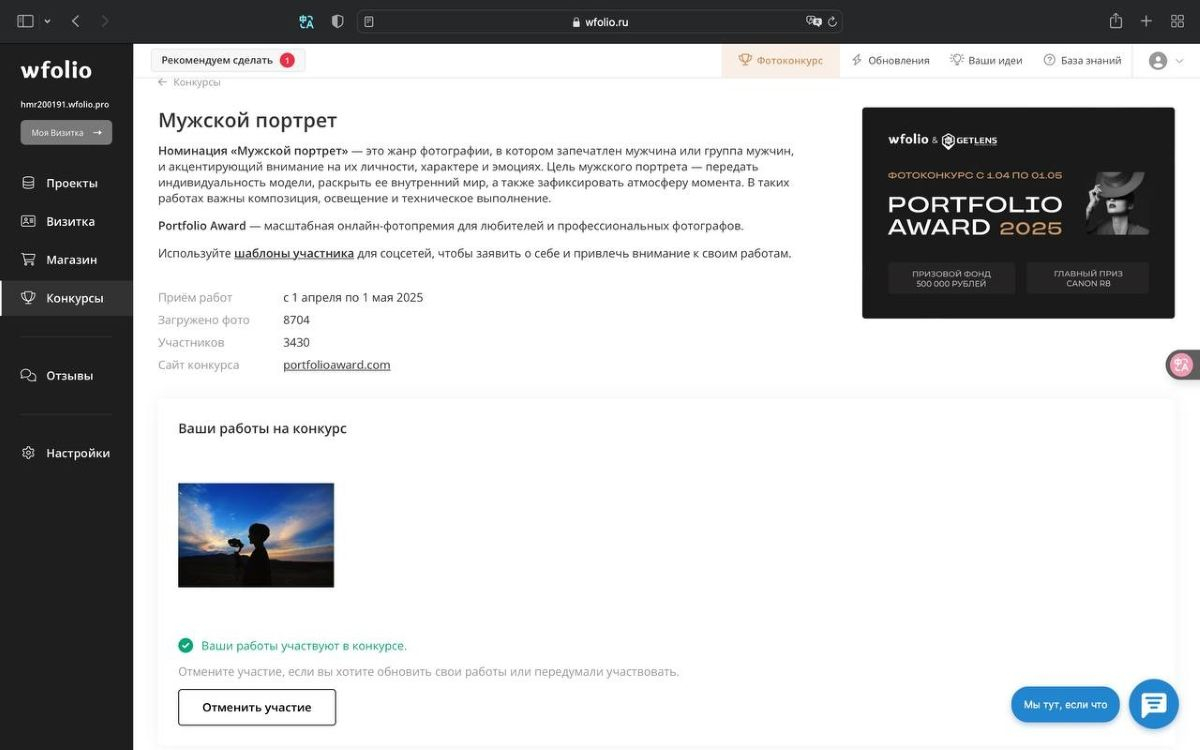Open the Рекомендуем сделать recommendations button

click(228, 60)
